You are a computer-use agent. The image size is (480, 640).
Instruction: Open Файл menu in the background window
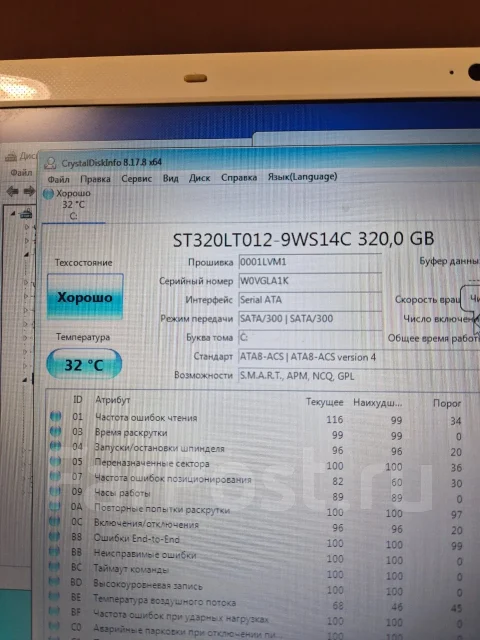[21, 173]
